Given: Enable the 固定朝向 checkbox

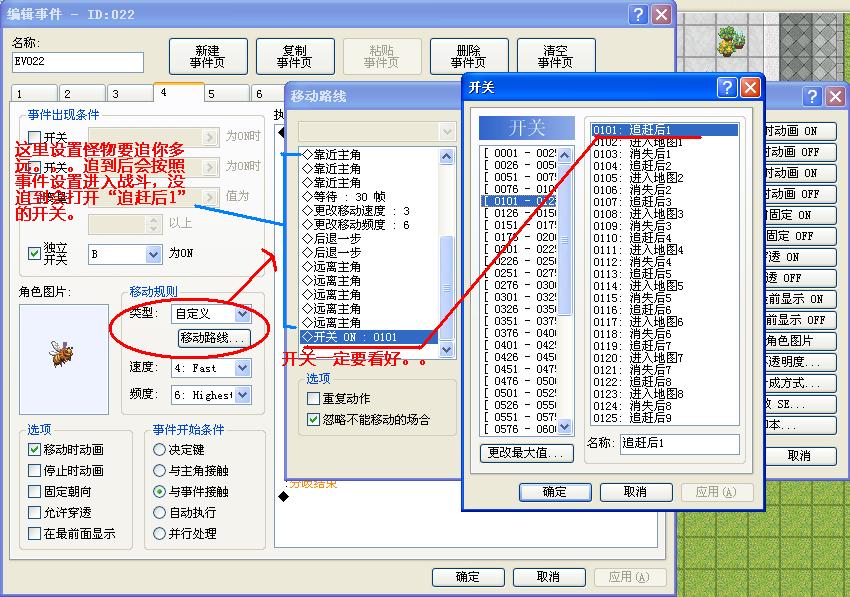Looking at the screenshot, I should coord(34,491).
